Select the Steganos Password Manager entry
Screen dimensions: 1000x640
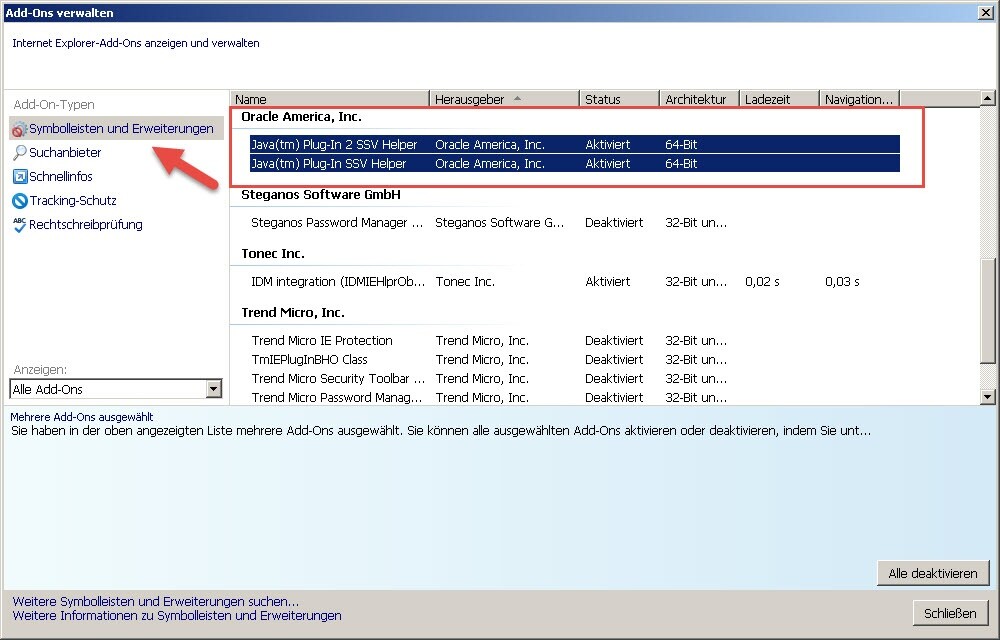tap(330, 223)
